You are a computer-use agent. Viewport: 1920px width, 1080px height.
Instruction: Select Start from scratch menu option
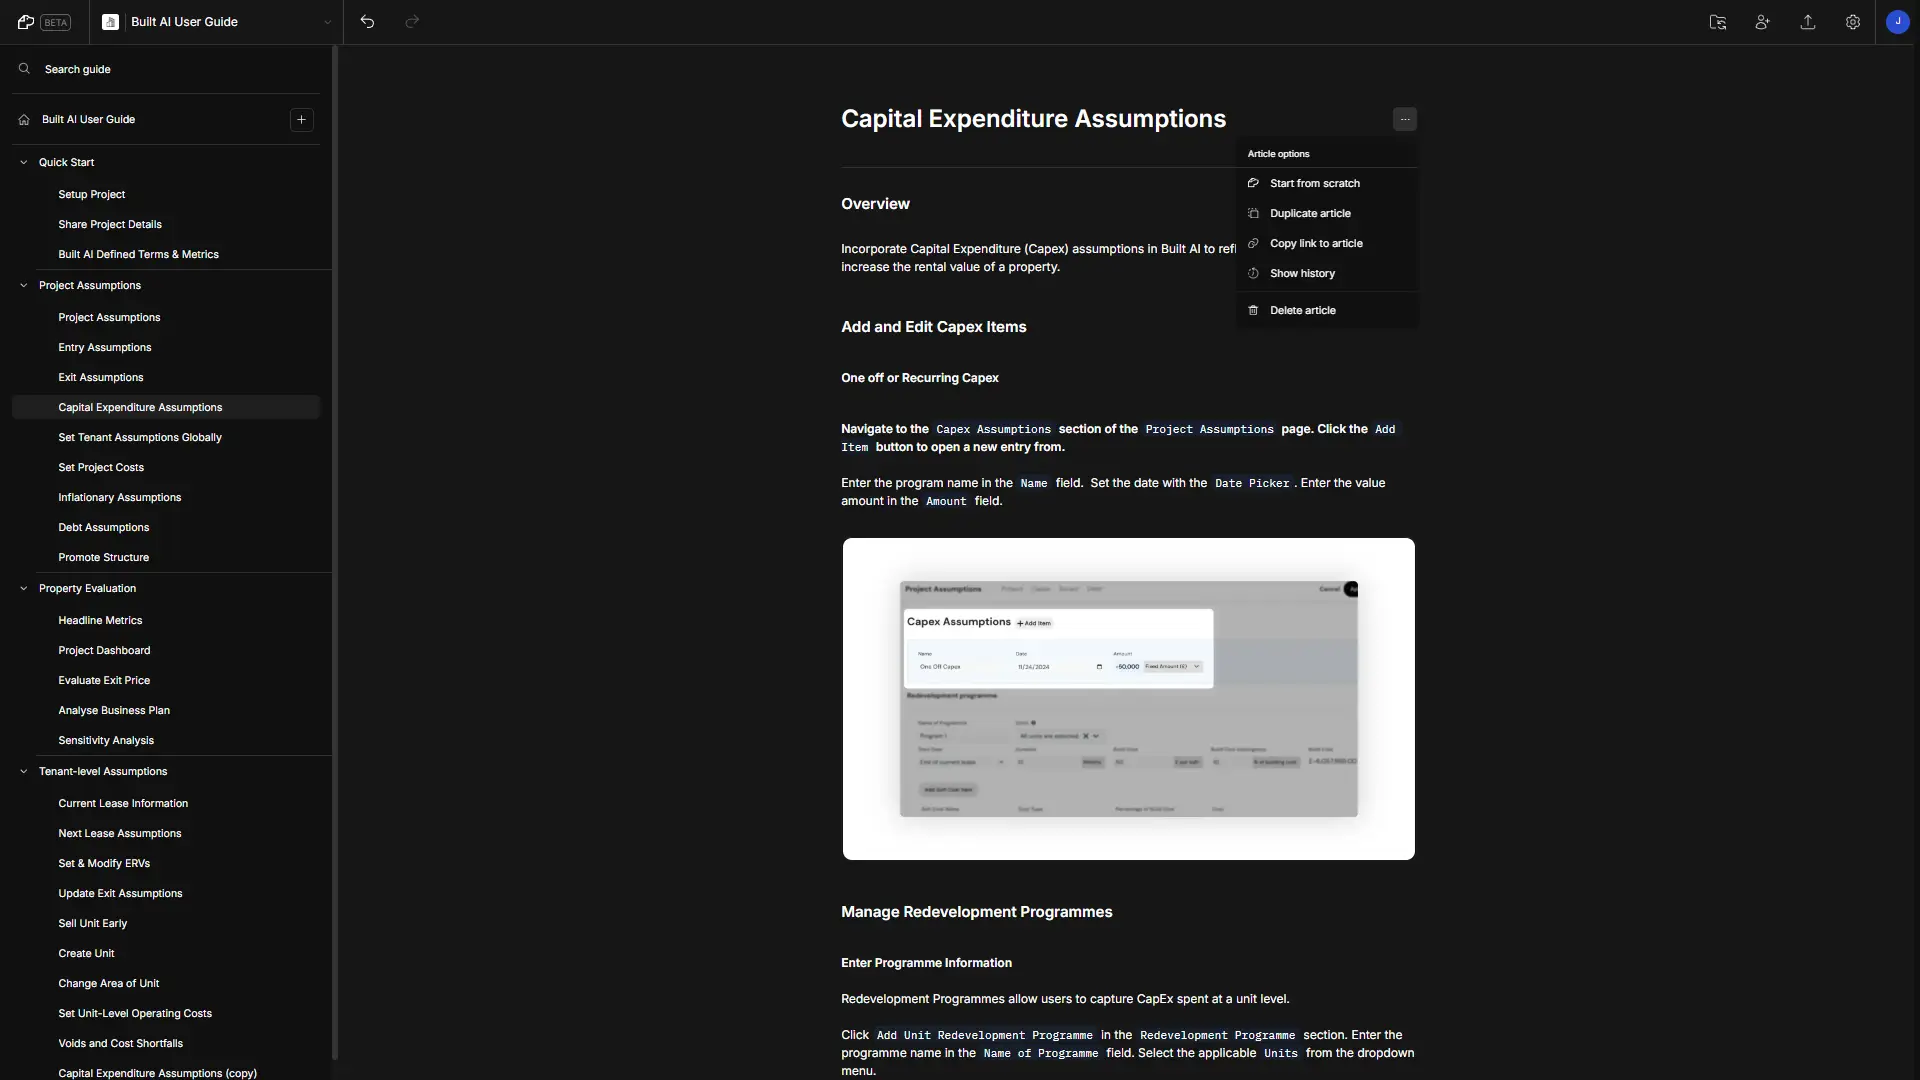pyautogui.click(x=1327, y=183)
